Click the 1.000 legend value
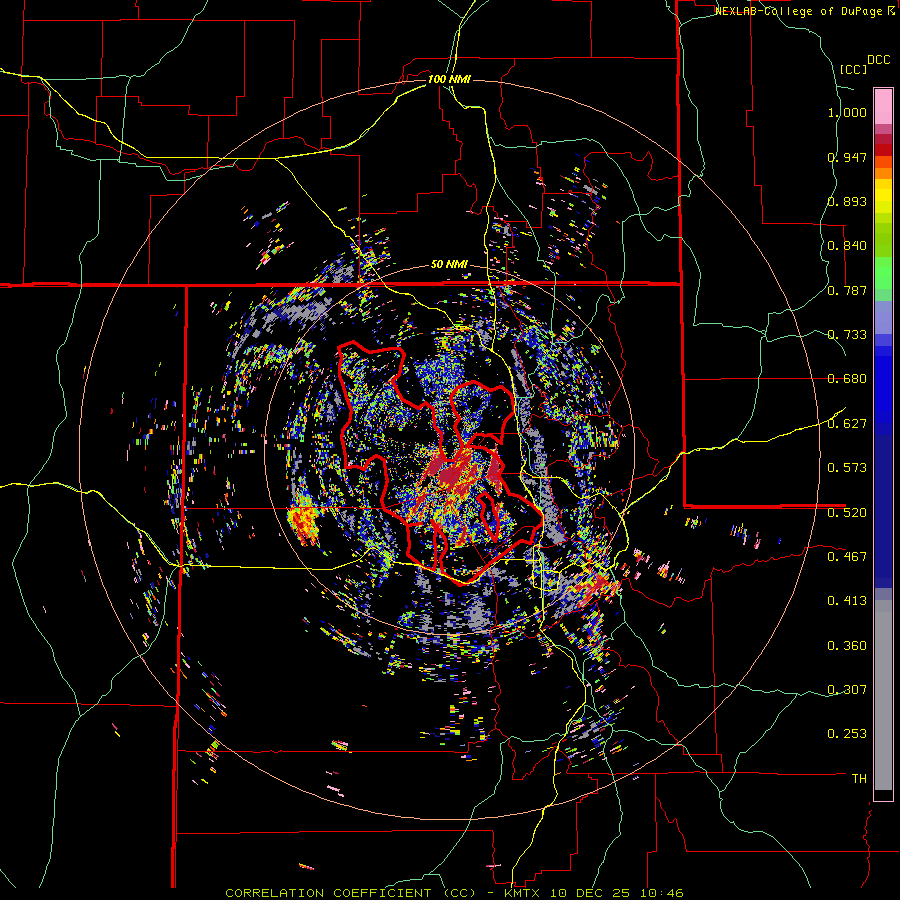This screenshot has height=900, width=900. click(x=847, y=112)
